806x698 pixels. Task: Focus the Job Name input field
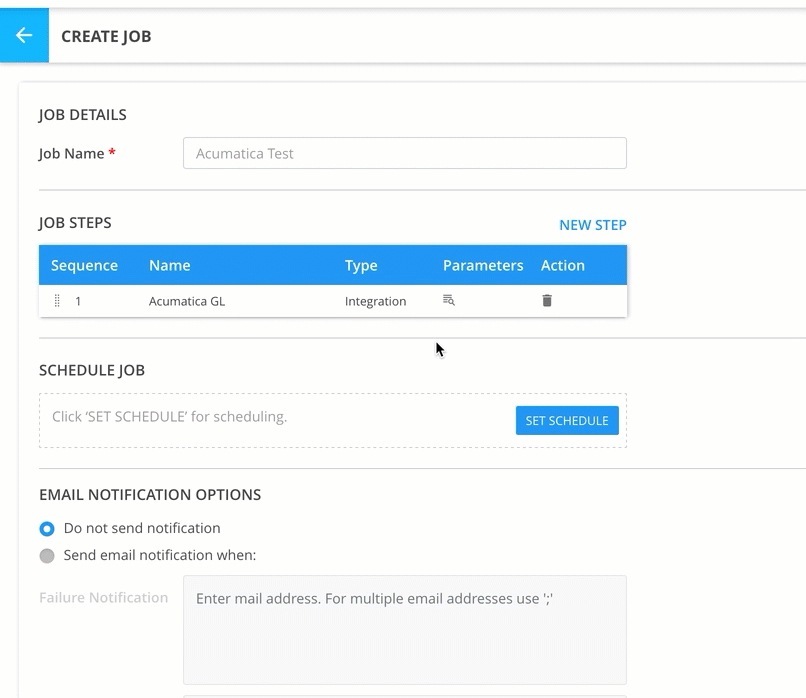point(404,153)
